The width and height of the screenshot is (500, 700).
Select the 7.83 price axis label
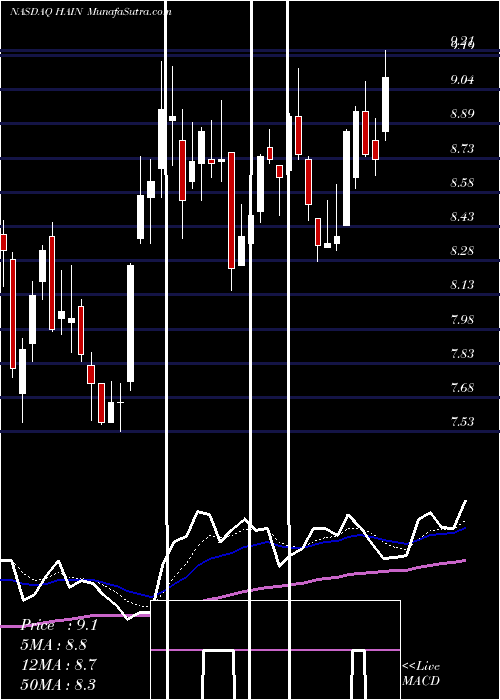tap(462, 354)
